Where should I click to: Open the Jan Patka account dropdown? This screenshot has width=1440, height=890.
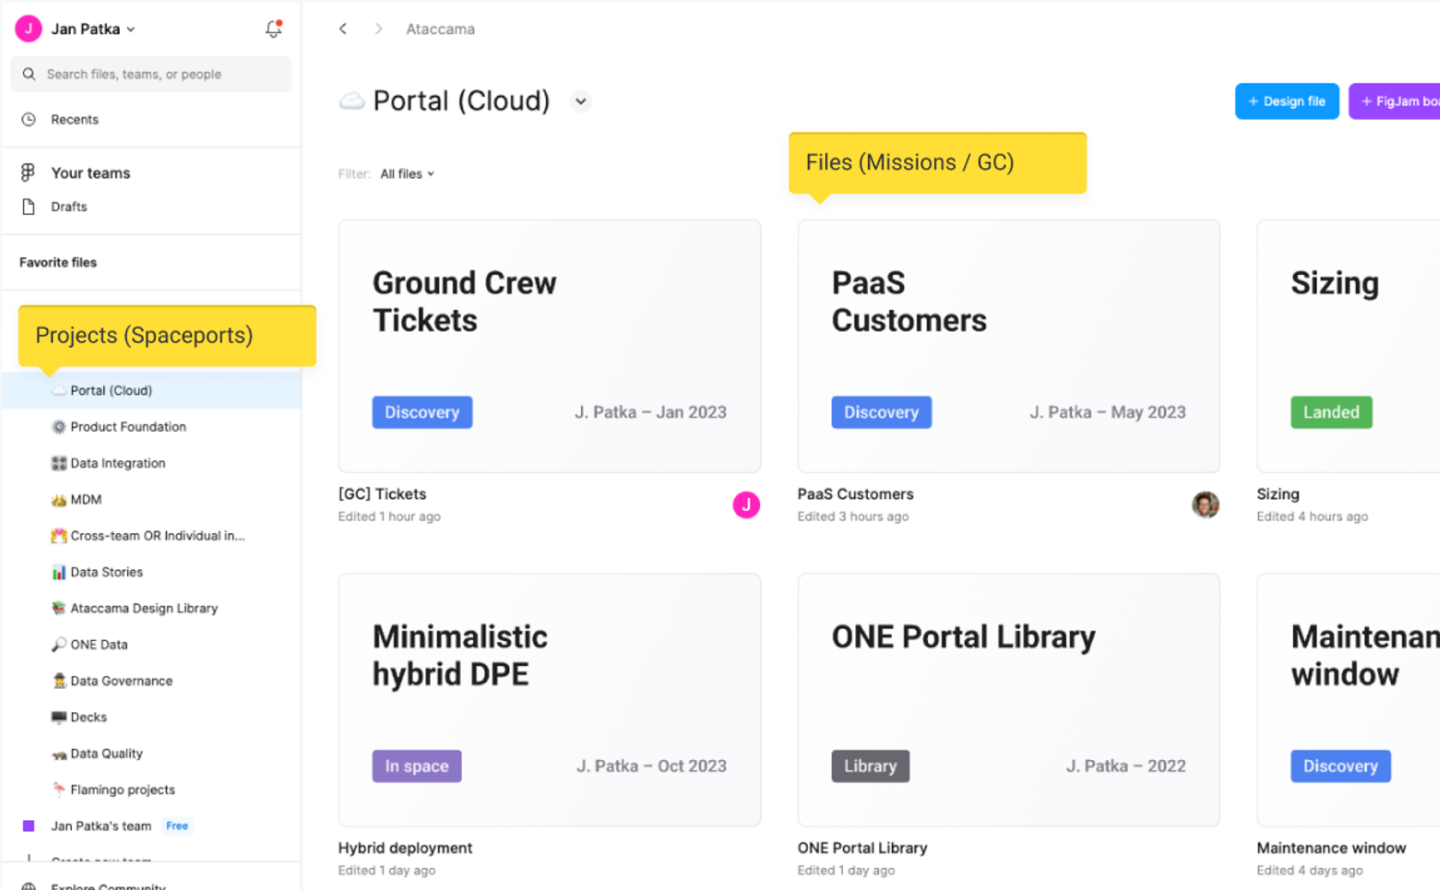pos(92,29)
